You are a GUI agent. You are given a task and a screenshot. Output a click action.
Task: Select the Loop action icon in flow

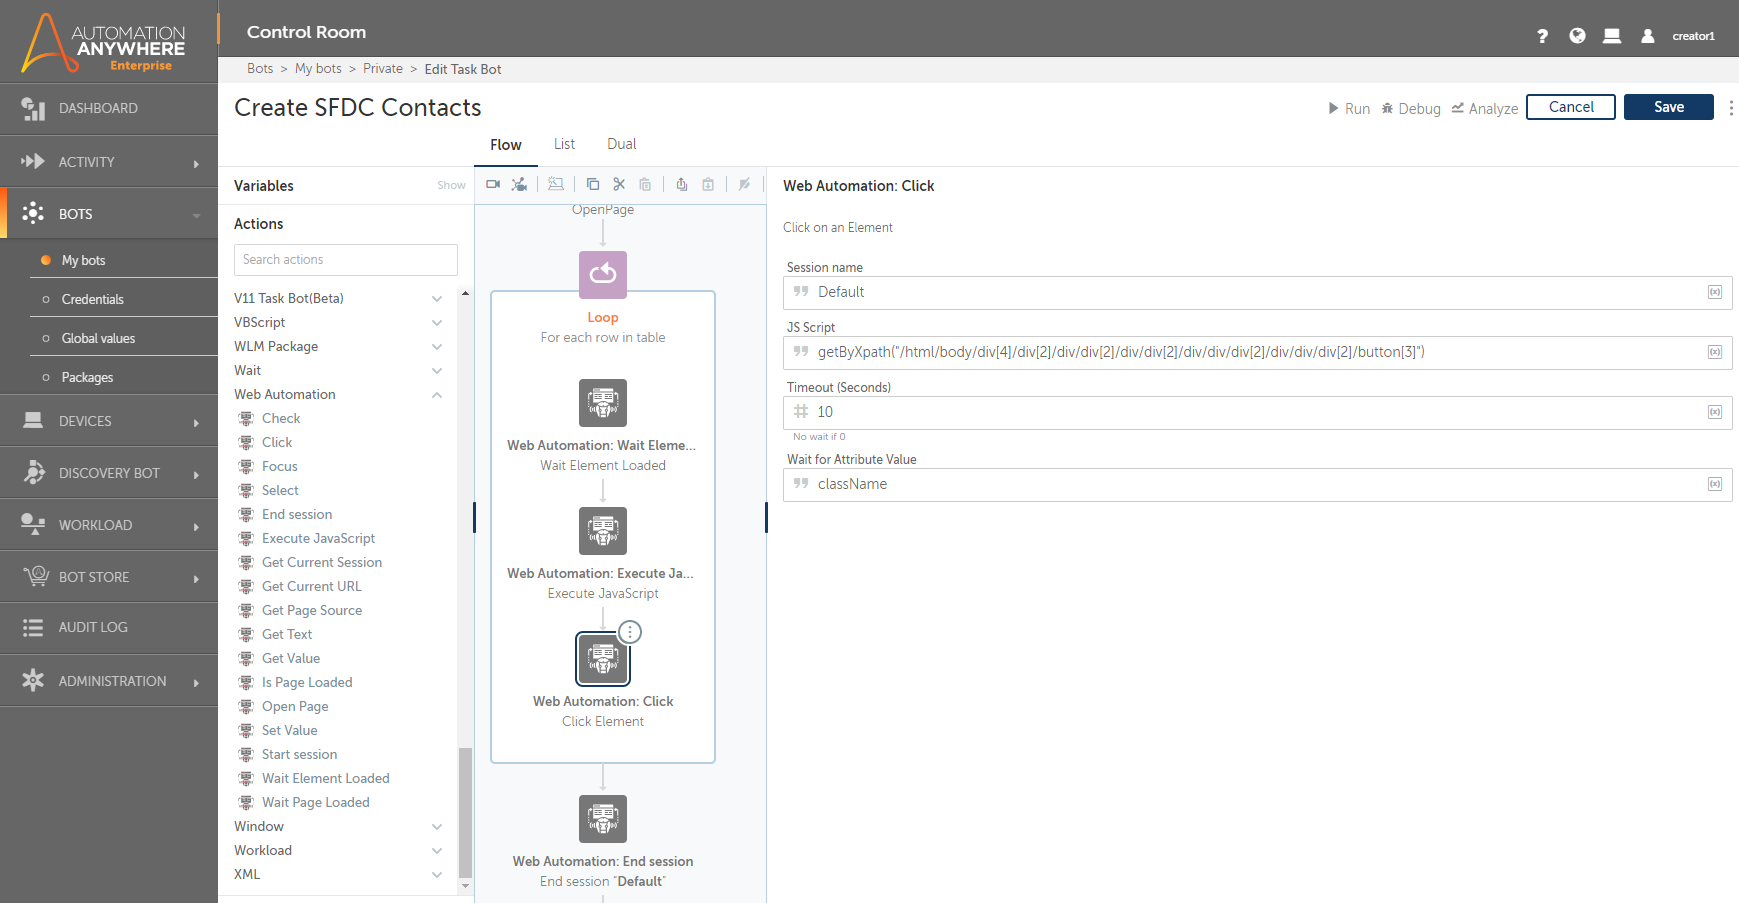tap(603, 274)
